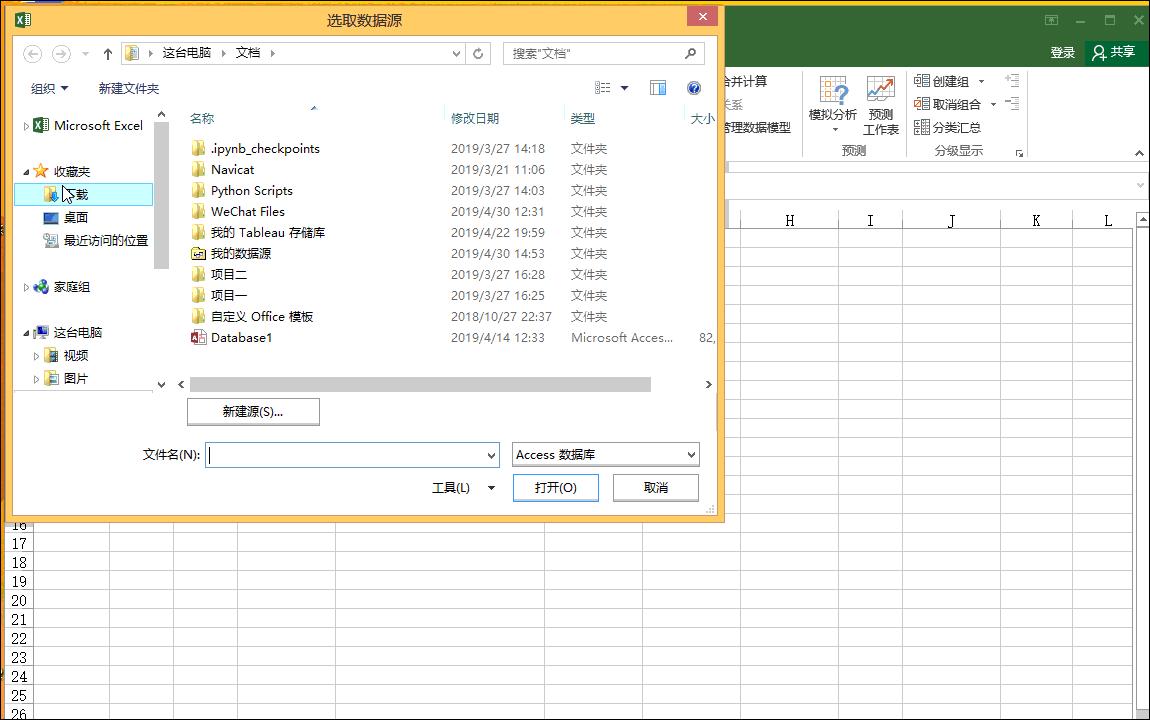Click the 分类汇总 subtotal icon
Image resolution: width=1150 pixels, height=720 pixels.
(922, 128)
